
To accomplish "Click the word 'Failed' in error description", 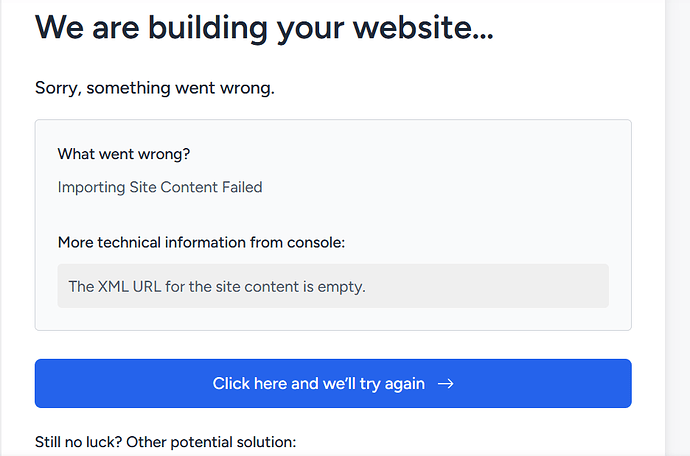I will [x=240, y=187].
